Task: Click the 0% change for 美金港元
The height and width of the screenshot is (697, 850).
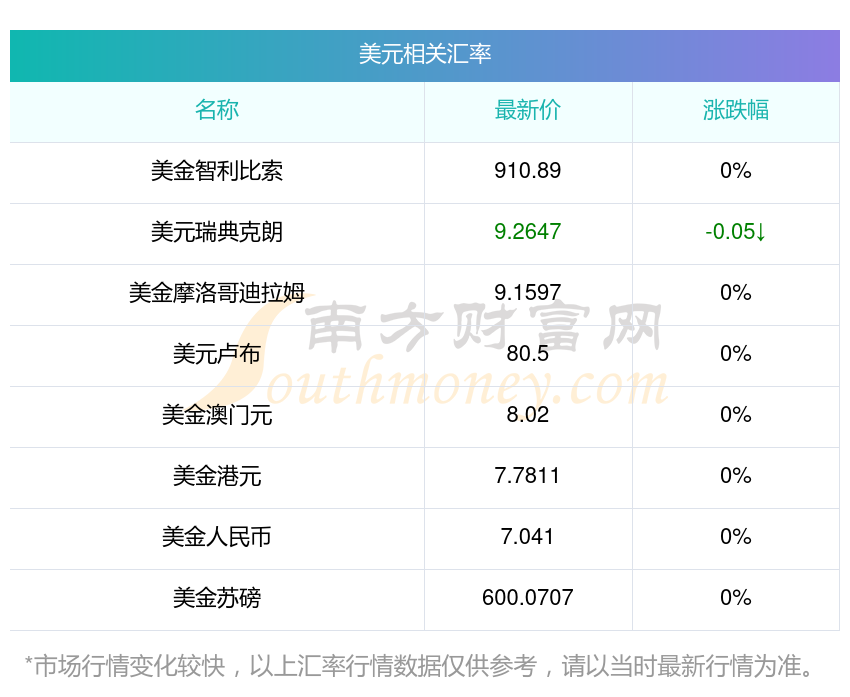Action: click(x=736, y=476)
